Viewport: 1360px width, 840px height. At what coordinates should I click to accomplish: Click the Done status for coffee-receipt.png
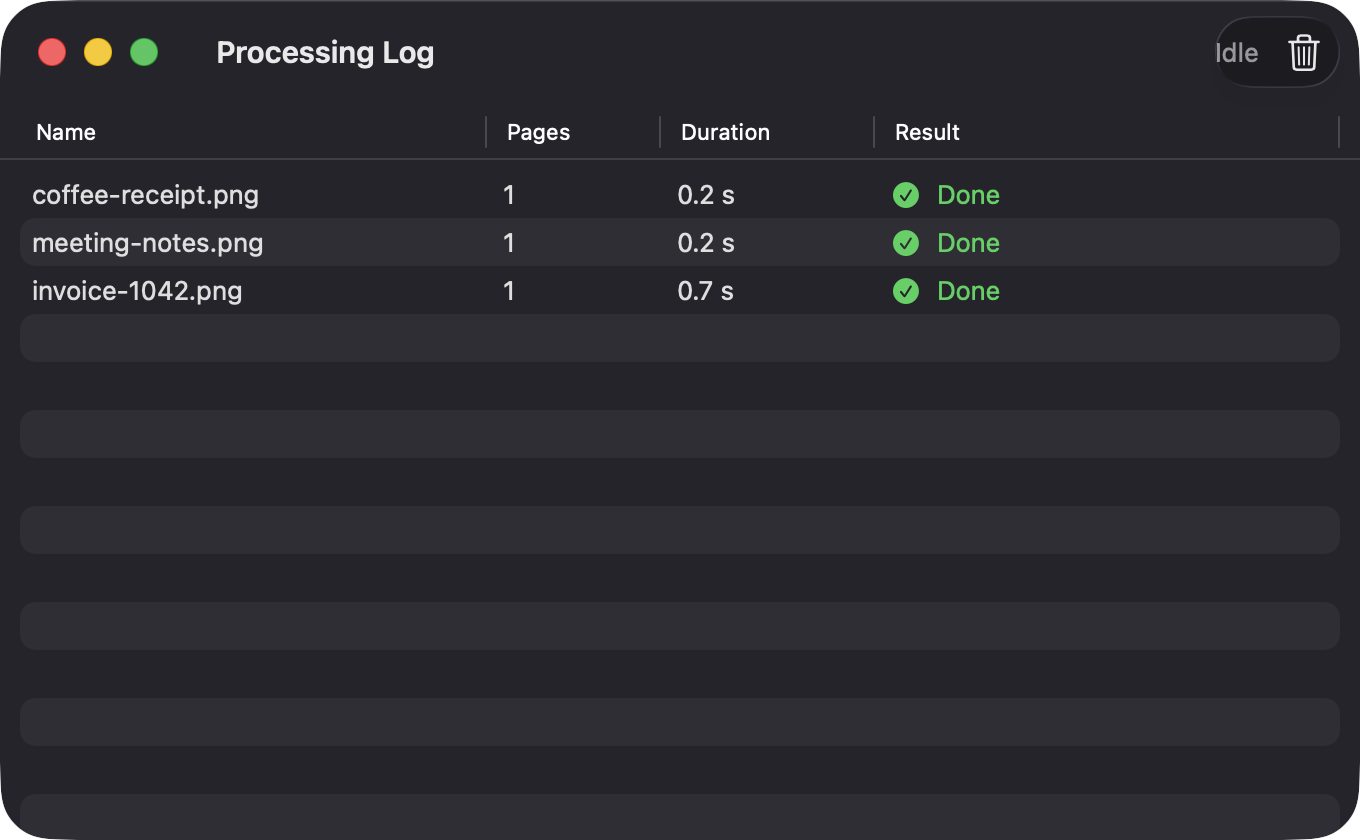(x=969, y=195)
